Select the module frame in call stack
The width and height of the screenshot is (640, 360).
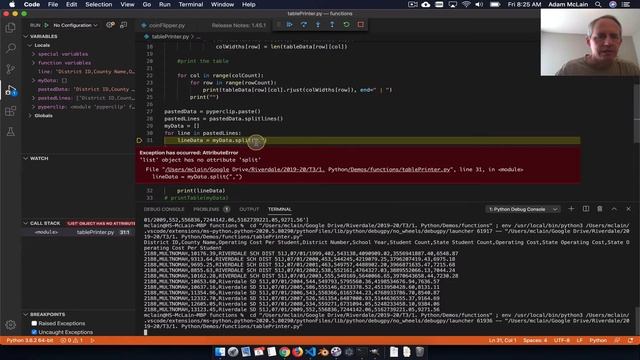[78, 232]
